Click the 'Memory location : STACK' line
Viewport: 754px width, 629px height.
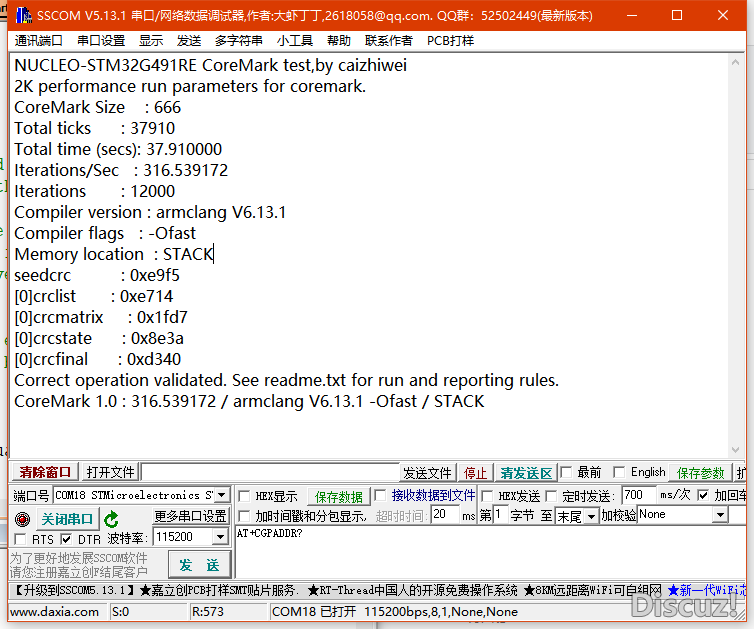(x=113, y=254)
